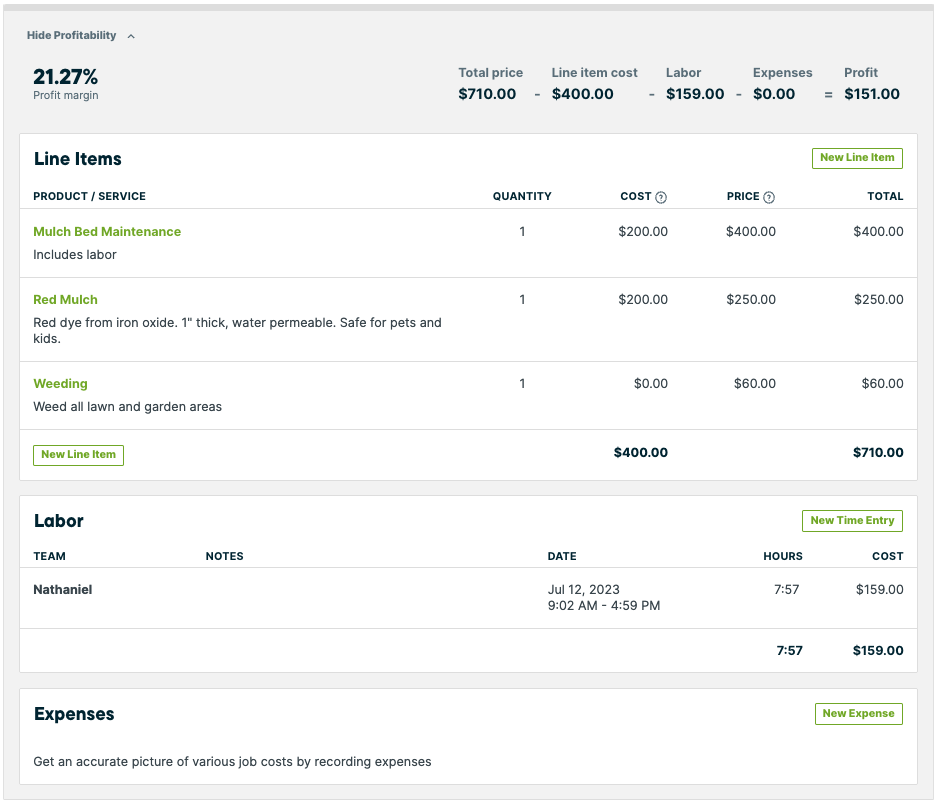Viewport: 937px width, 803px height.
Task: Click the top New Line Item button
Action: pyautogui.click(x=856, y=158)
